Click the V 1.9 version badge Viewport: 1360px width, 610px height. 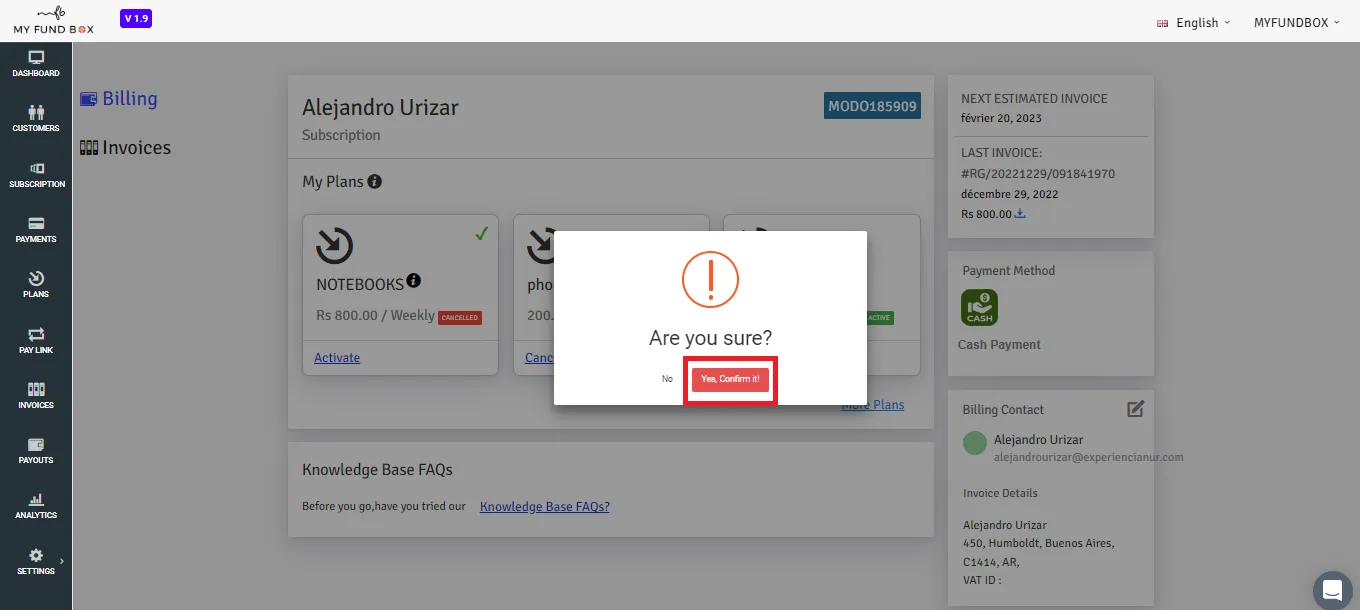[x=136, y=19]
